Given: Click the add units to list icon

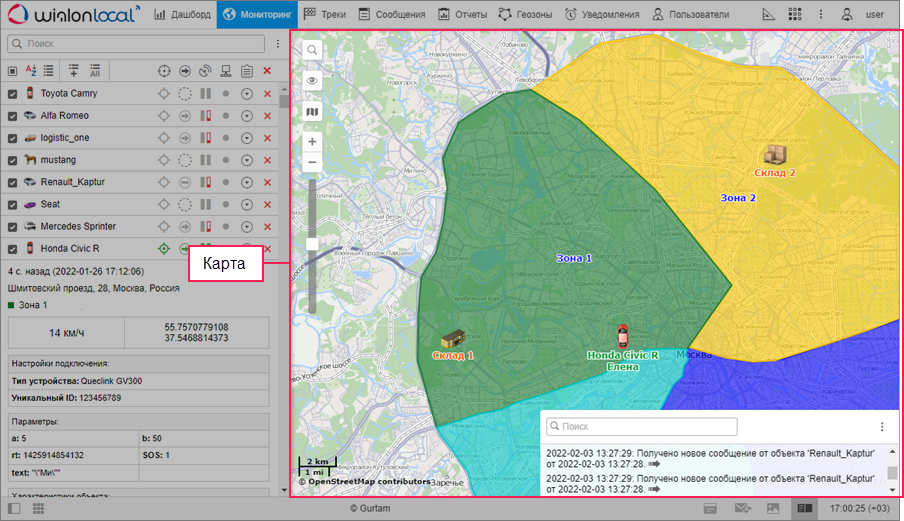Looking at the screenshot, I should coord(74,71).
